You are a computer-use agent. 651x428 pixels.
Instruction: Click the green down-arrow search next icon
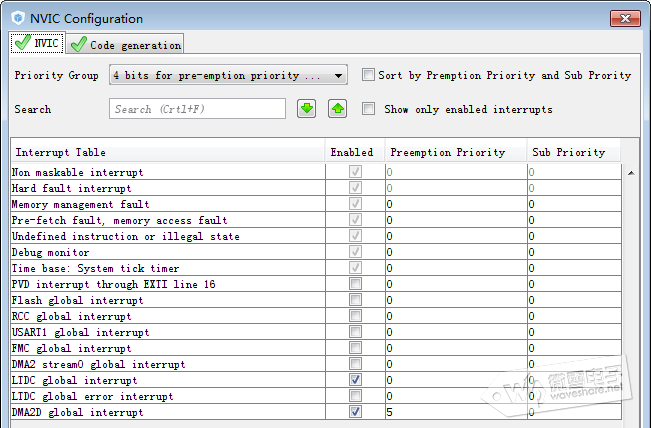307,109
